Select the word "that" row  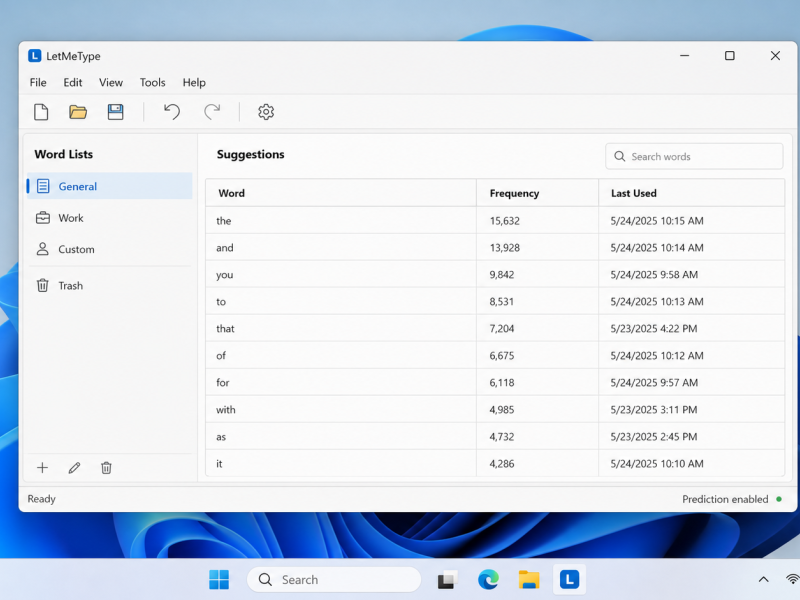(x=495, y=329)
